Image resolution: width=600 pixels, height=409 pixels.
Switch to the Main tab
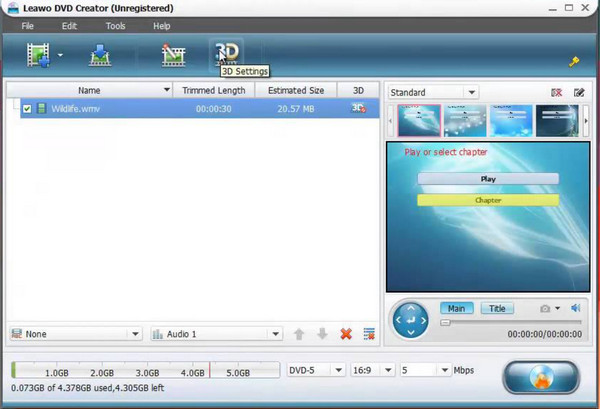tap(457, 308)
